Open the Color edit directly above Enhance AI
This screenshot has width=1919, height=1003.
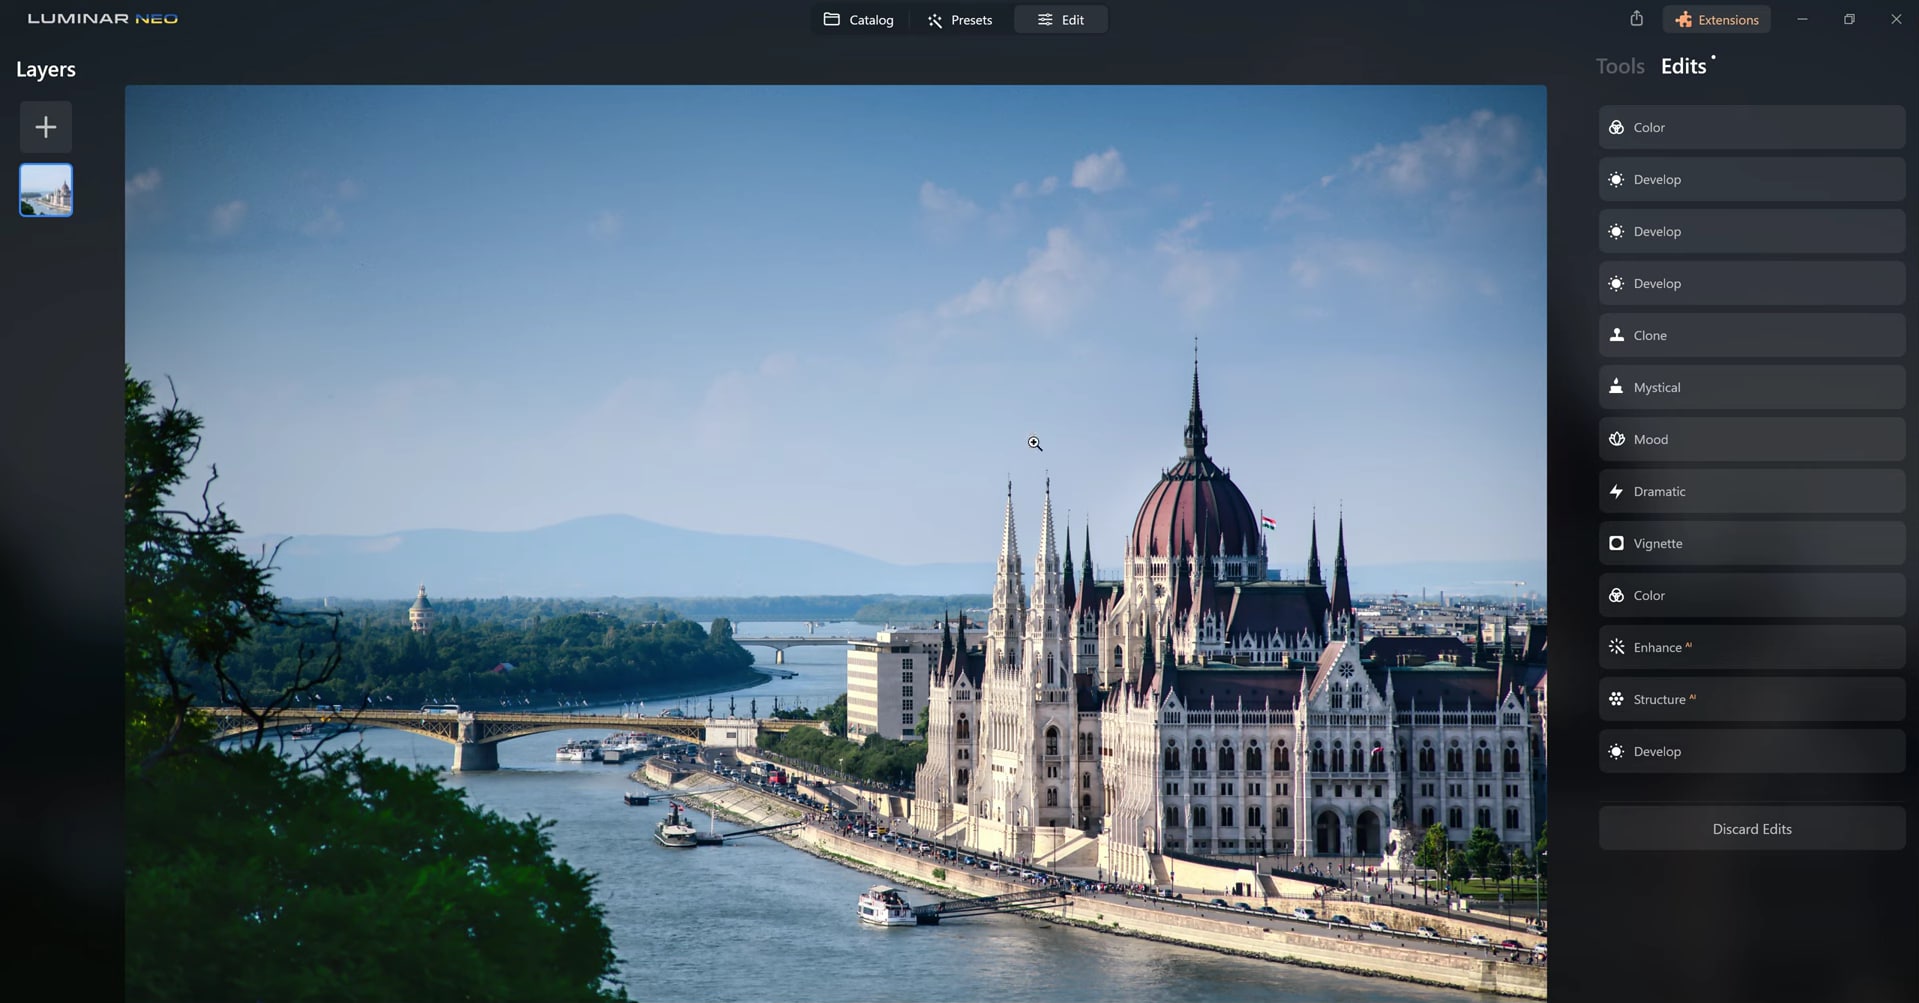[x=1752, y=596]
